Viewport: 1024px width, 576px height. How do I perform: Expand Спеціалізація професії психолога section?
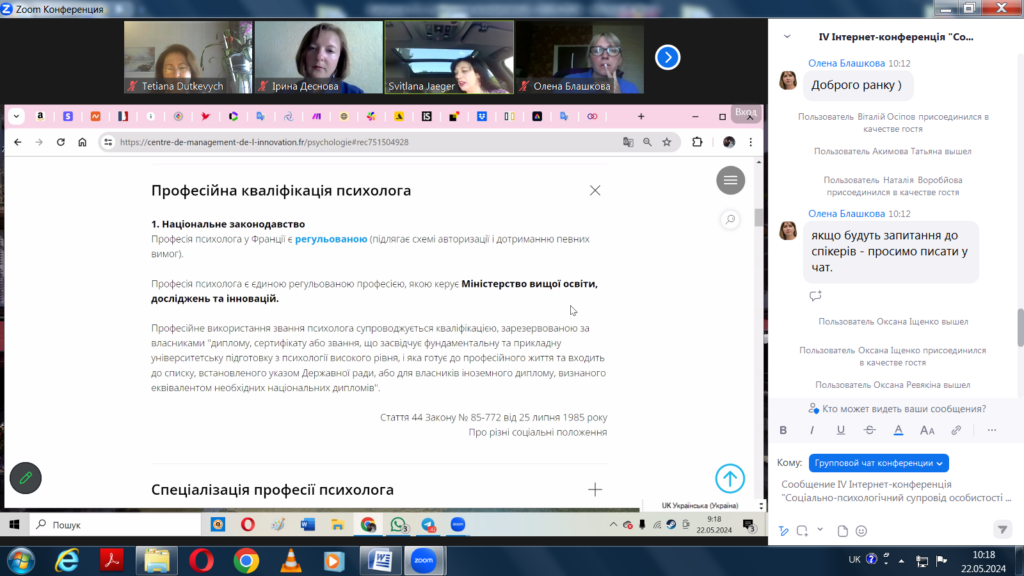click(x=595, y=489)
